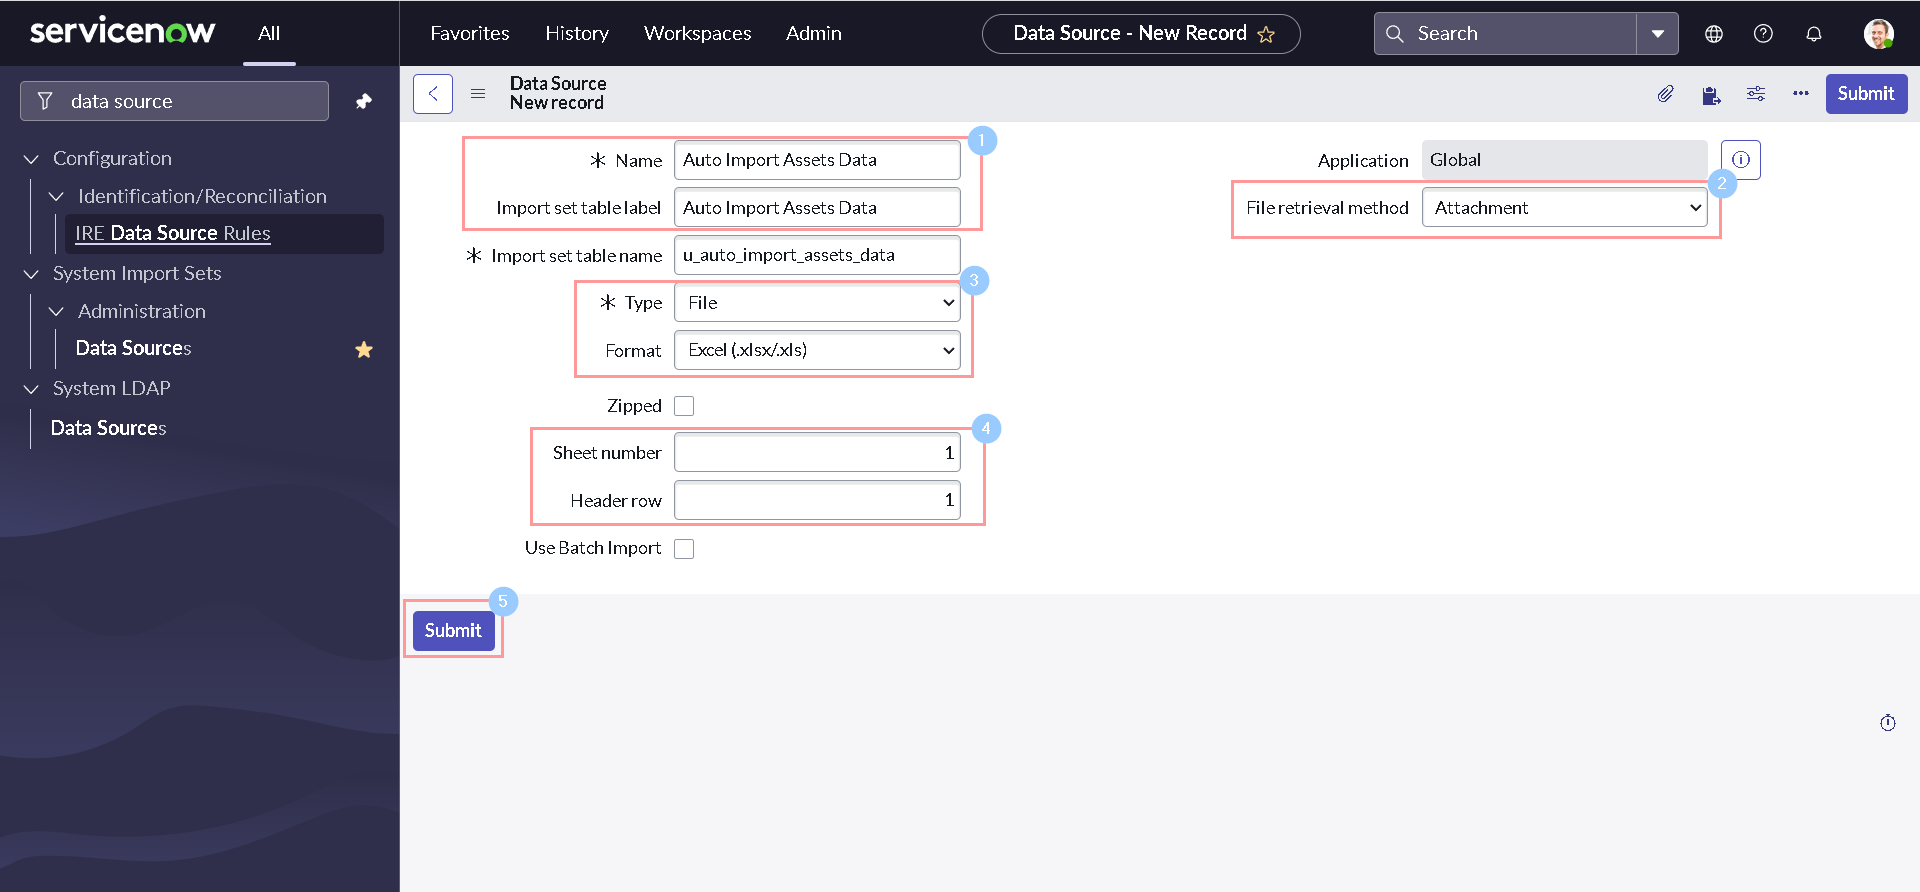Click the Import set table label field
The height and width of the screenshot is (892, 1920).
[817, 208]
